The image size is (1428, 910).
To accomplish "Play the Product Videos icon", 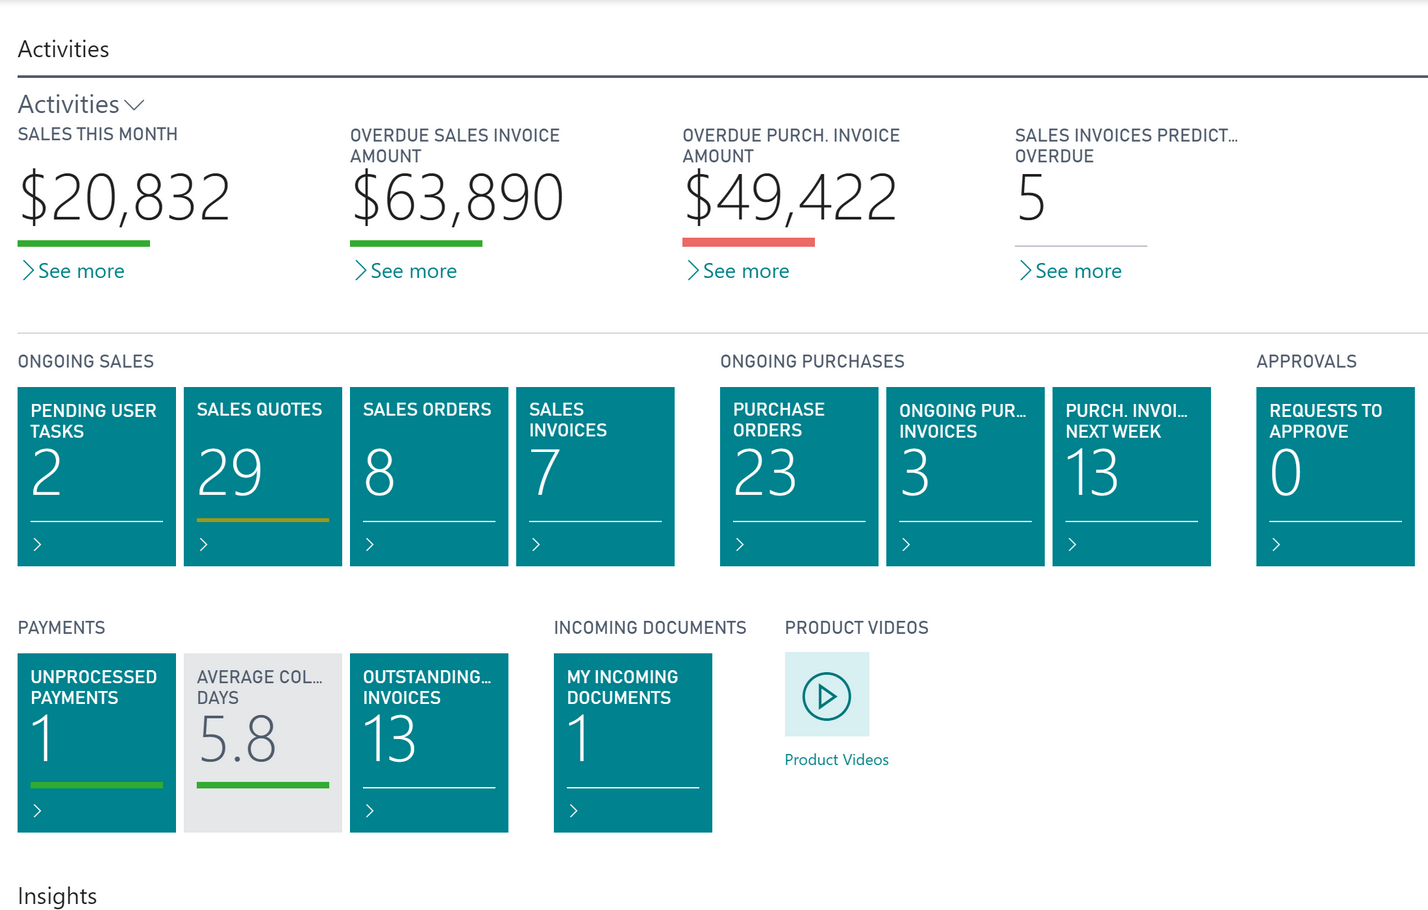I will (x=827, y=695).
